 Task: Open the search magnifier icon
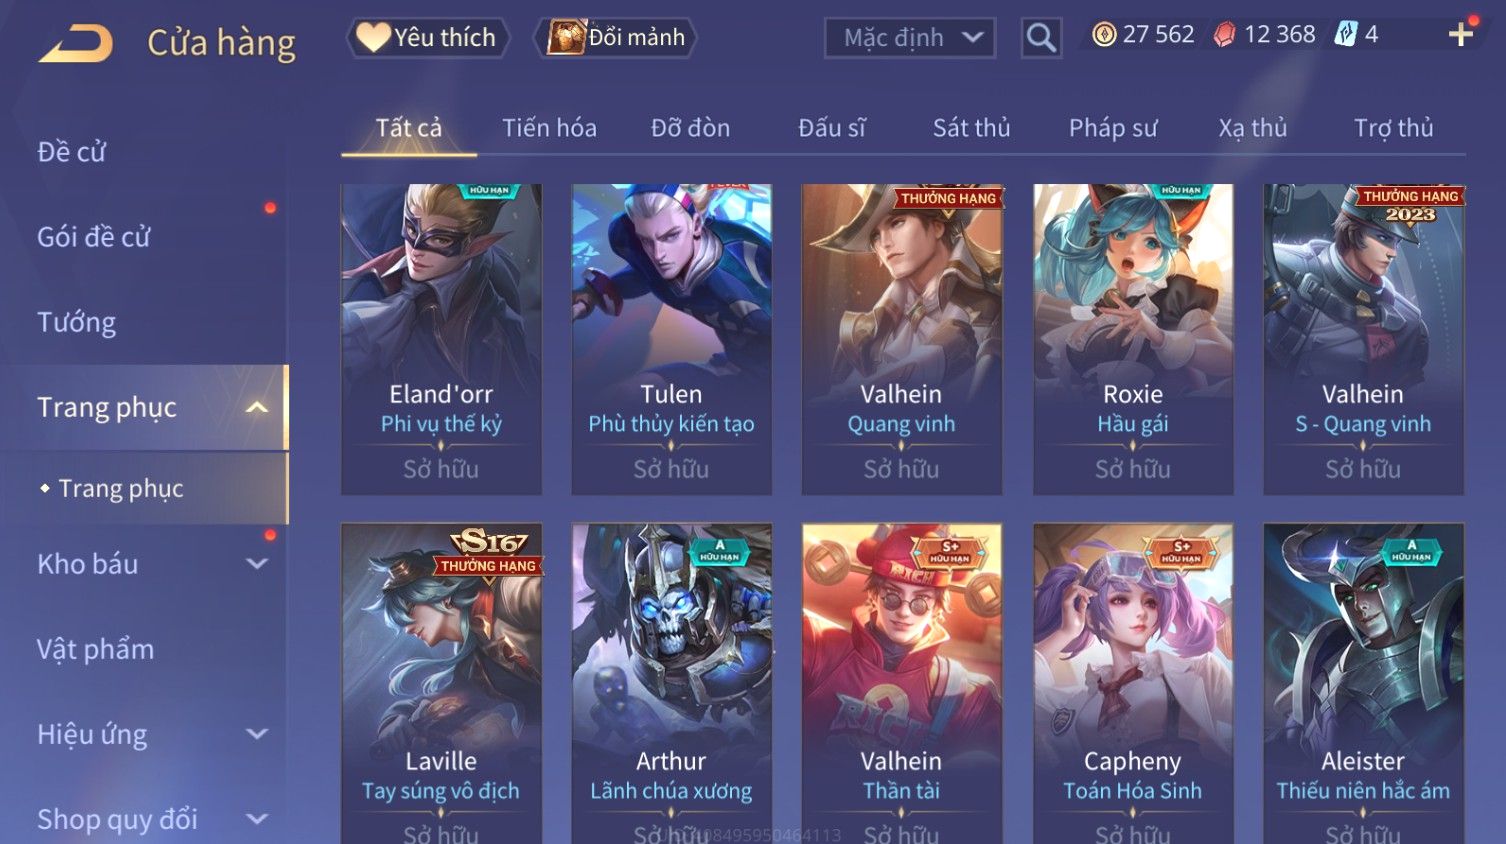(1041, 38)
